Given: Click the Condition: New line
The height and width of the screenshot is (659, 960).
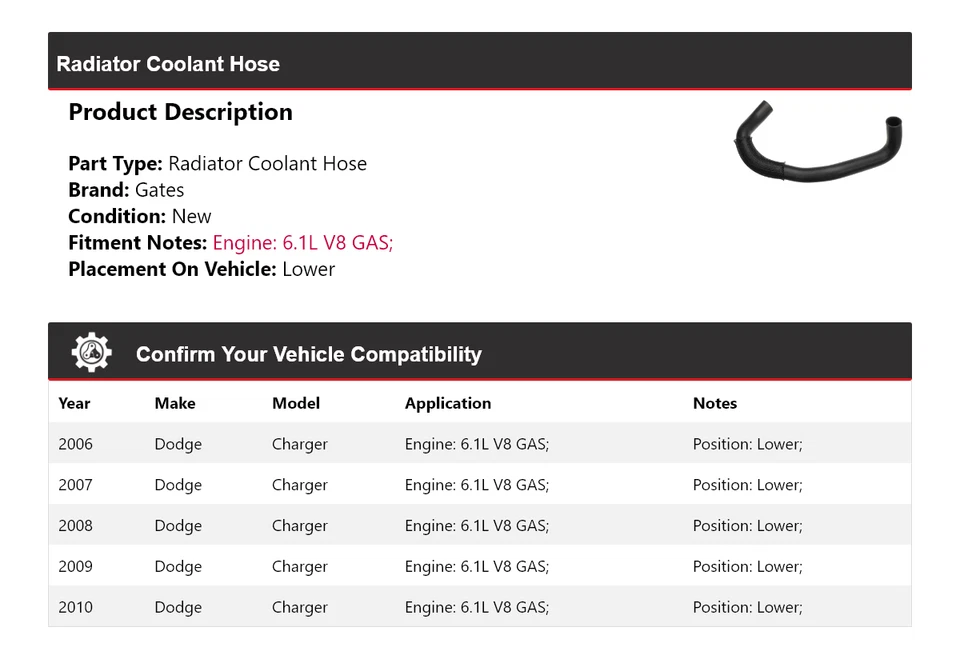Looking at the screenshot, I should (140, 216).
